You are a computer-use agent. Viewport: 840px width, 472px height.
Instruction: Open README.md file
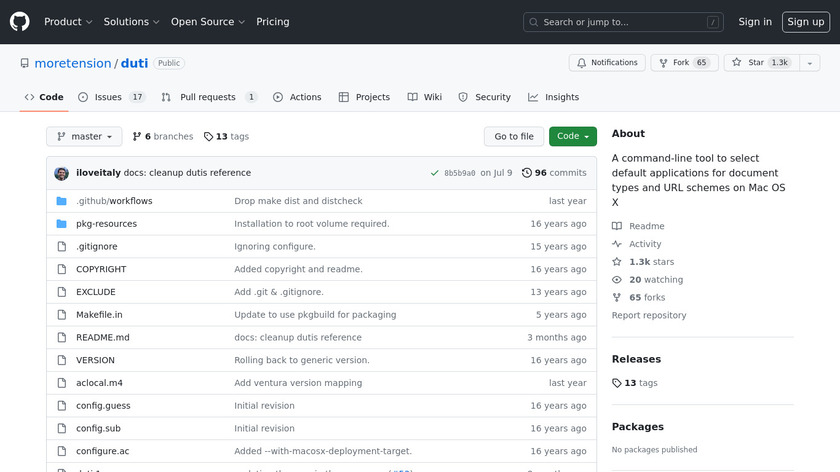click(x=102, y=338)
